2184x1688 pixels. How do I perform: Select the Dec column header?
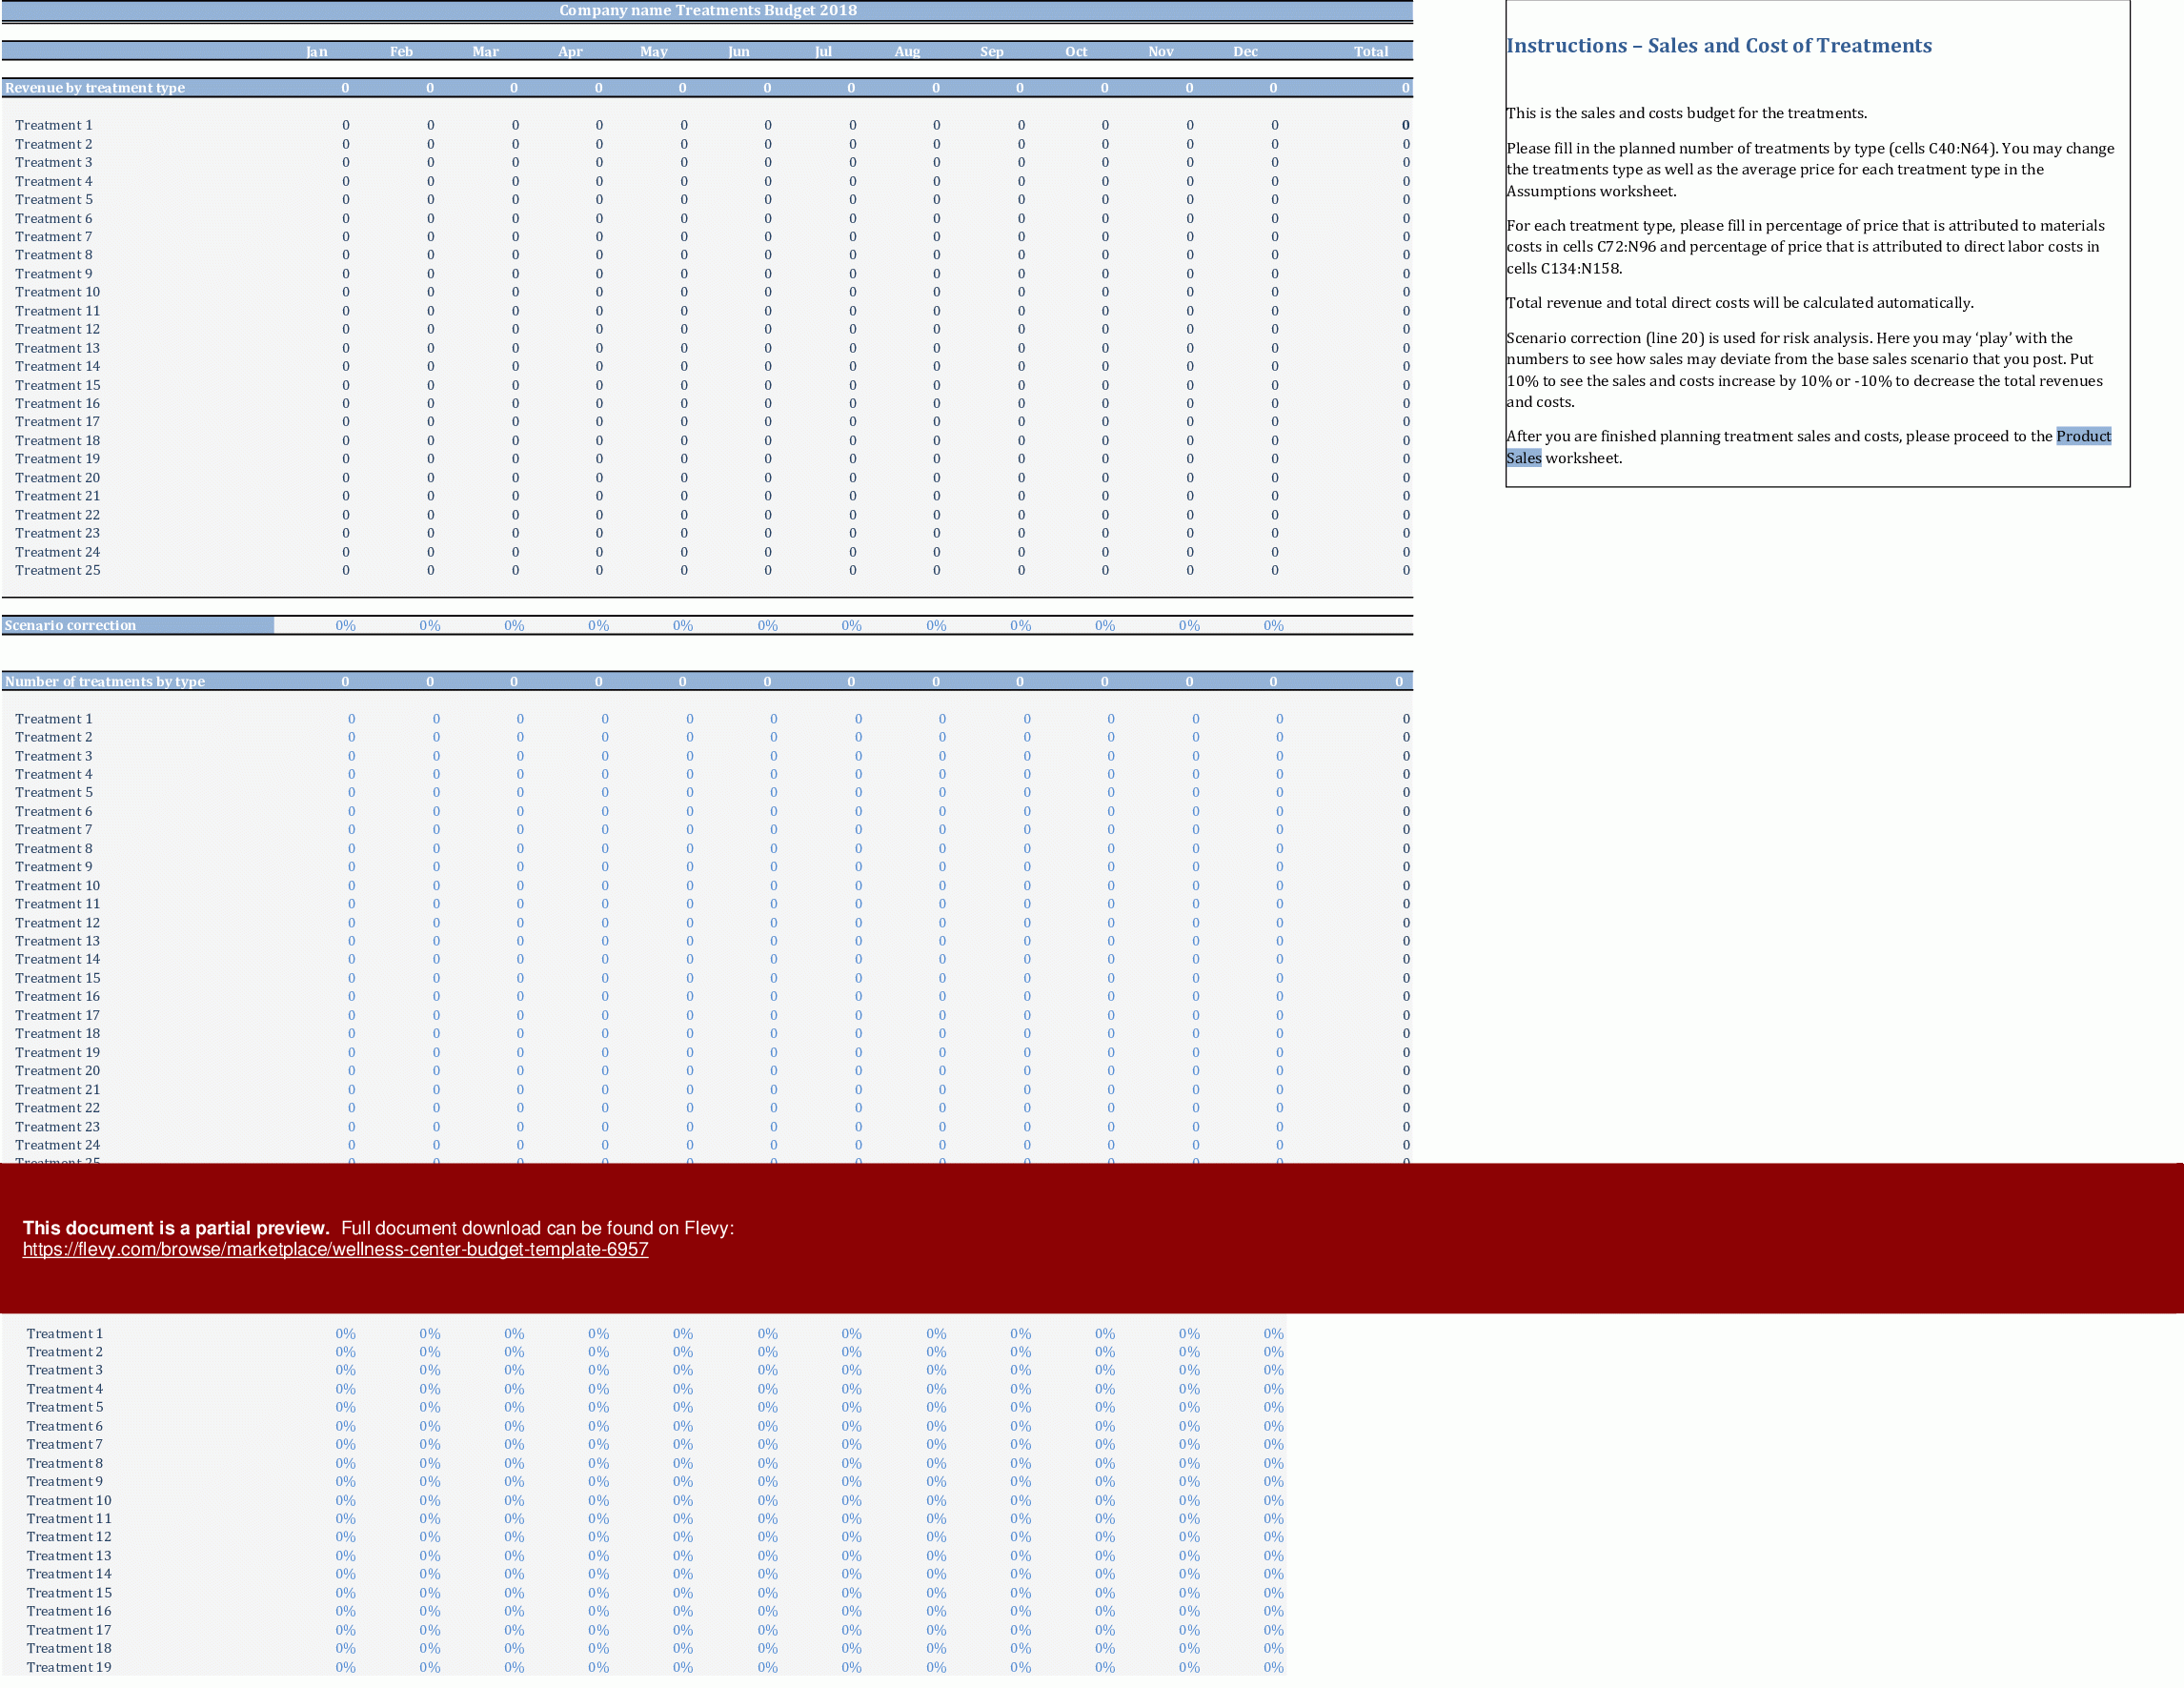[x=1245, y=51]
